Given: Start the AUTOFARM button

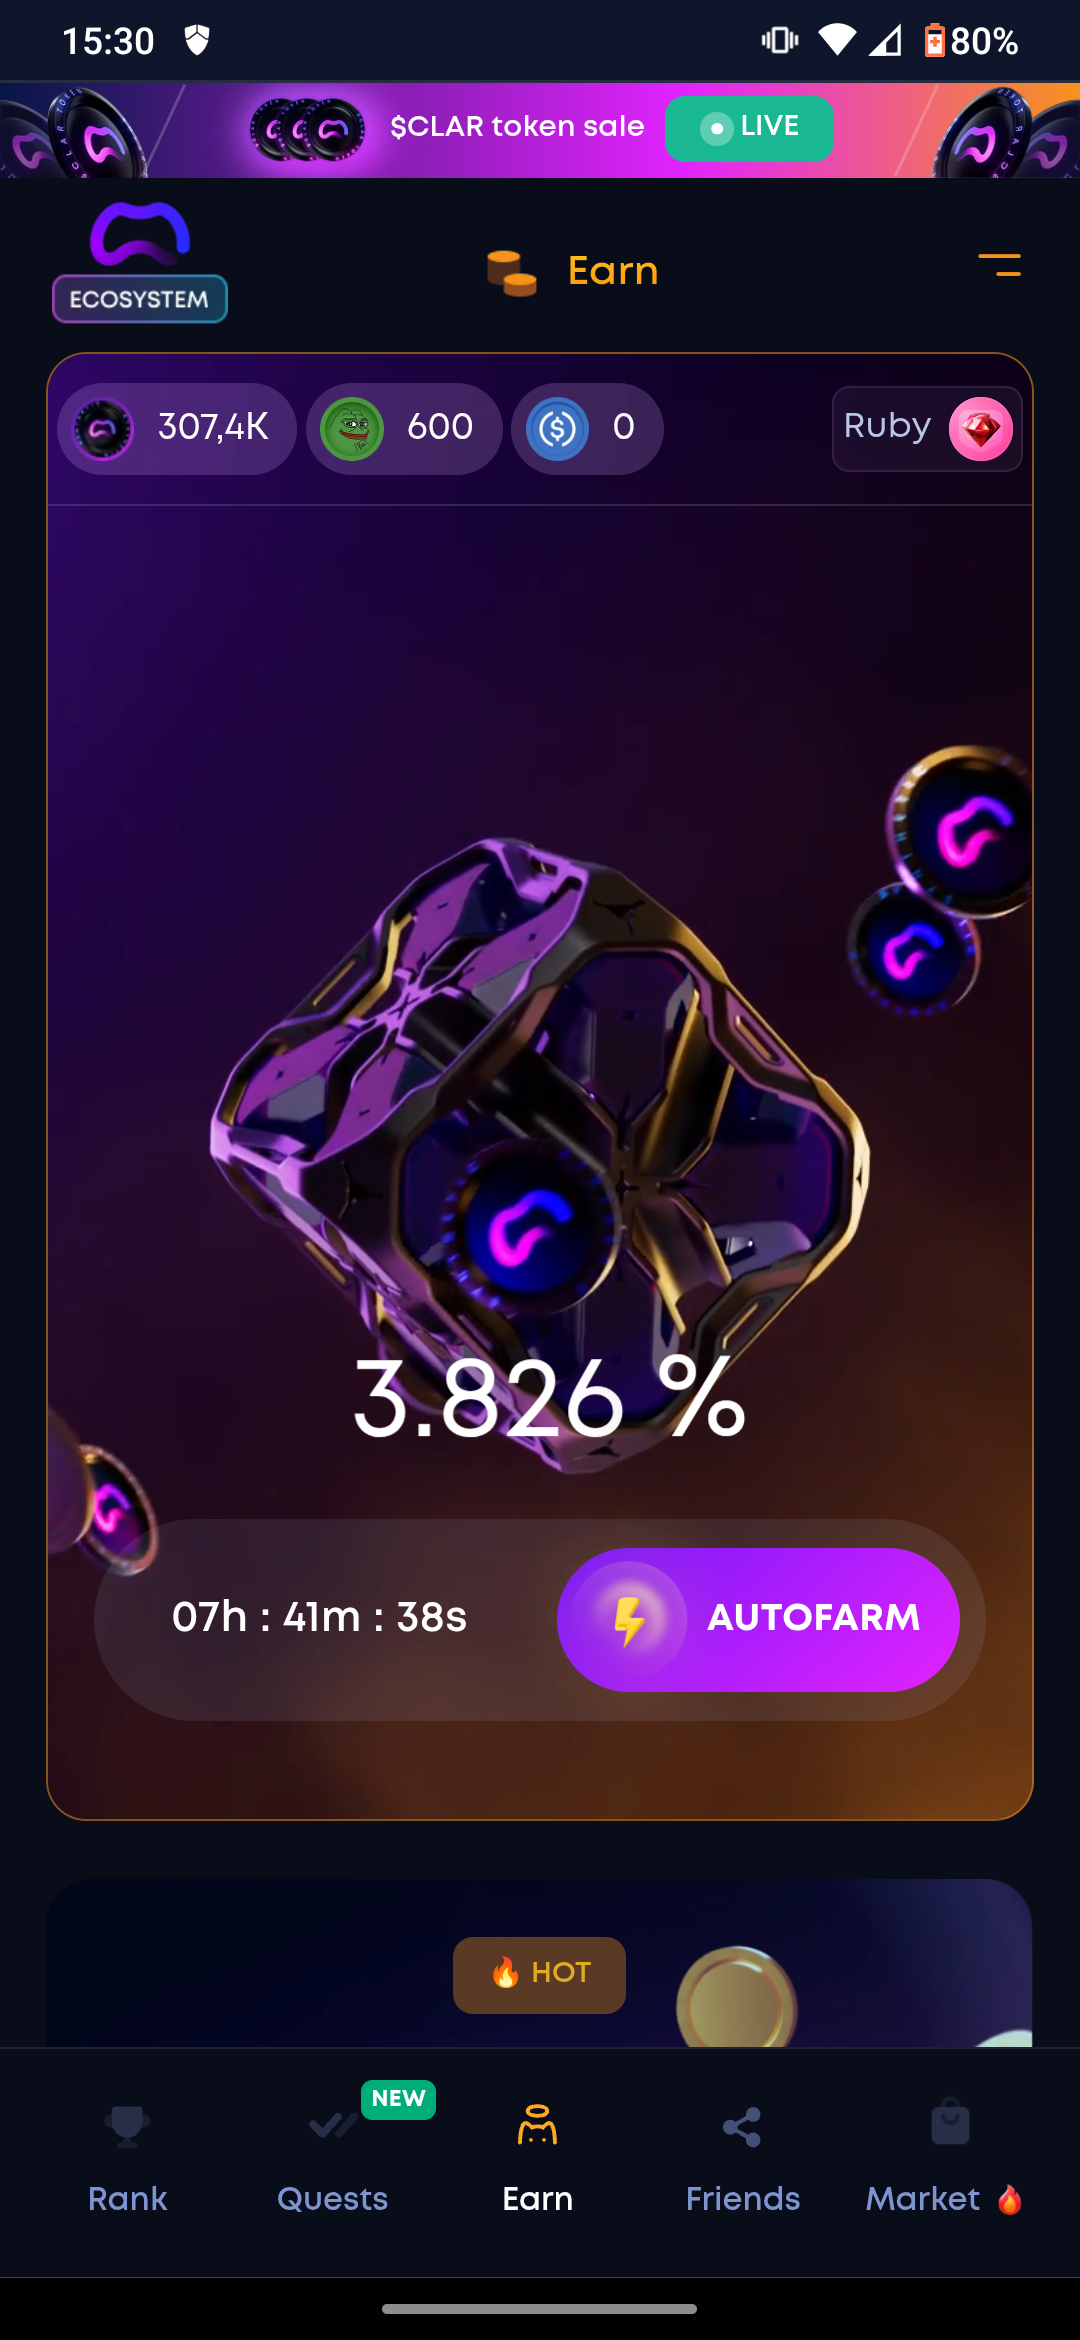Looking at the screenshot, I should tap(758, 1620).
